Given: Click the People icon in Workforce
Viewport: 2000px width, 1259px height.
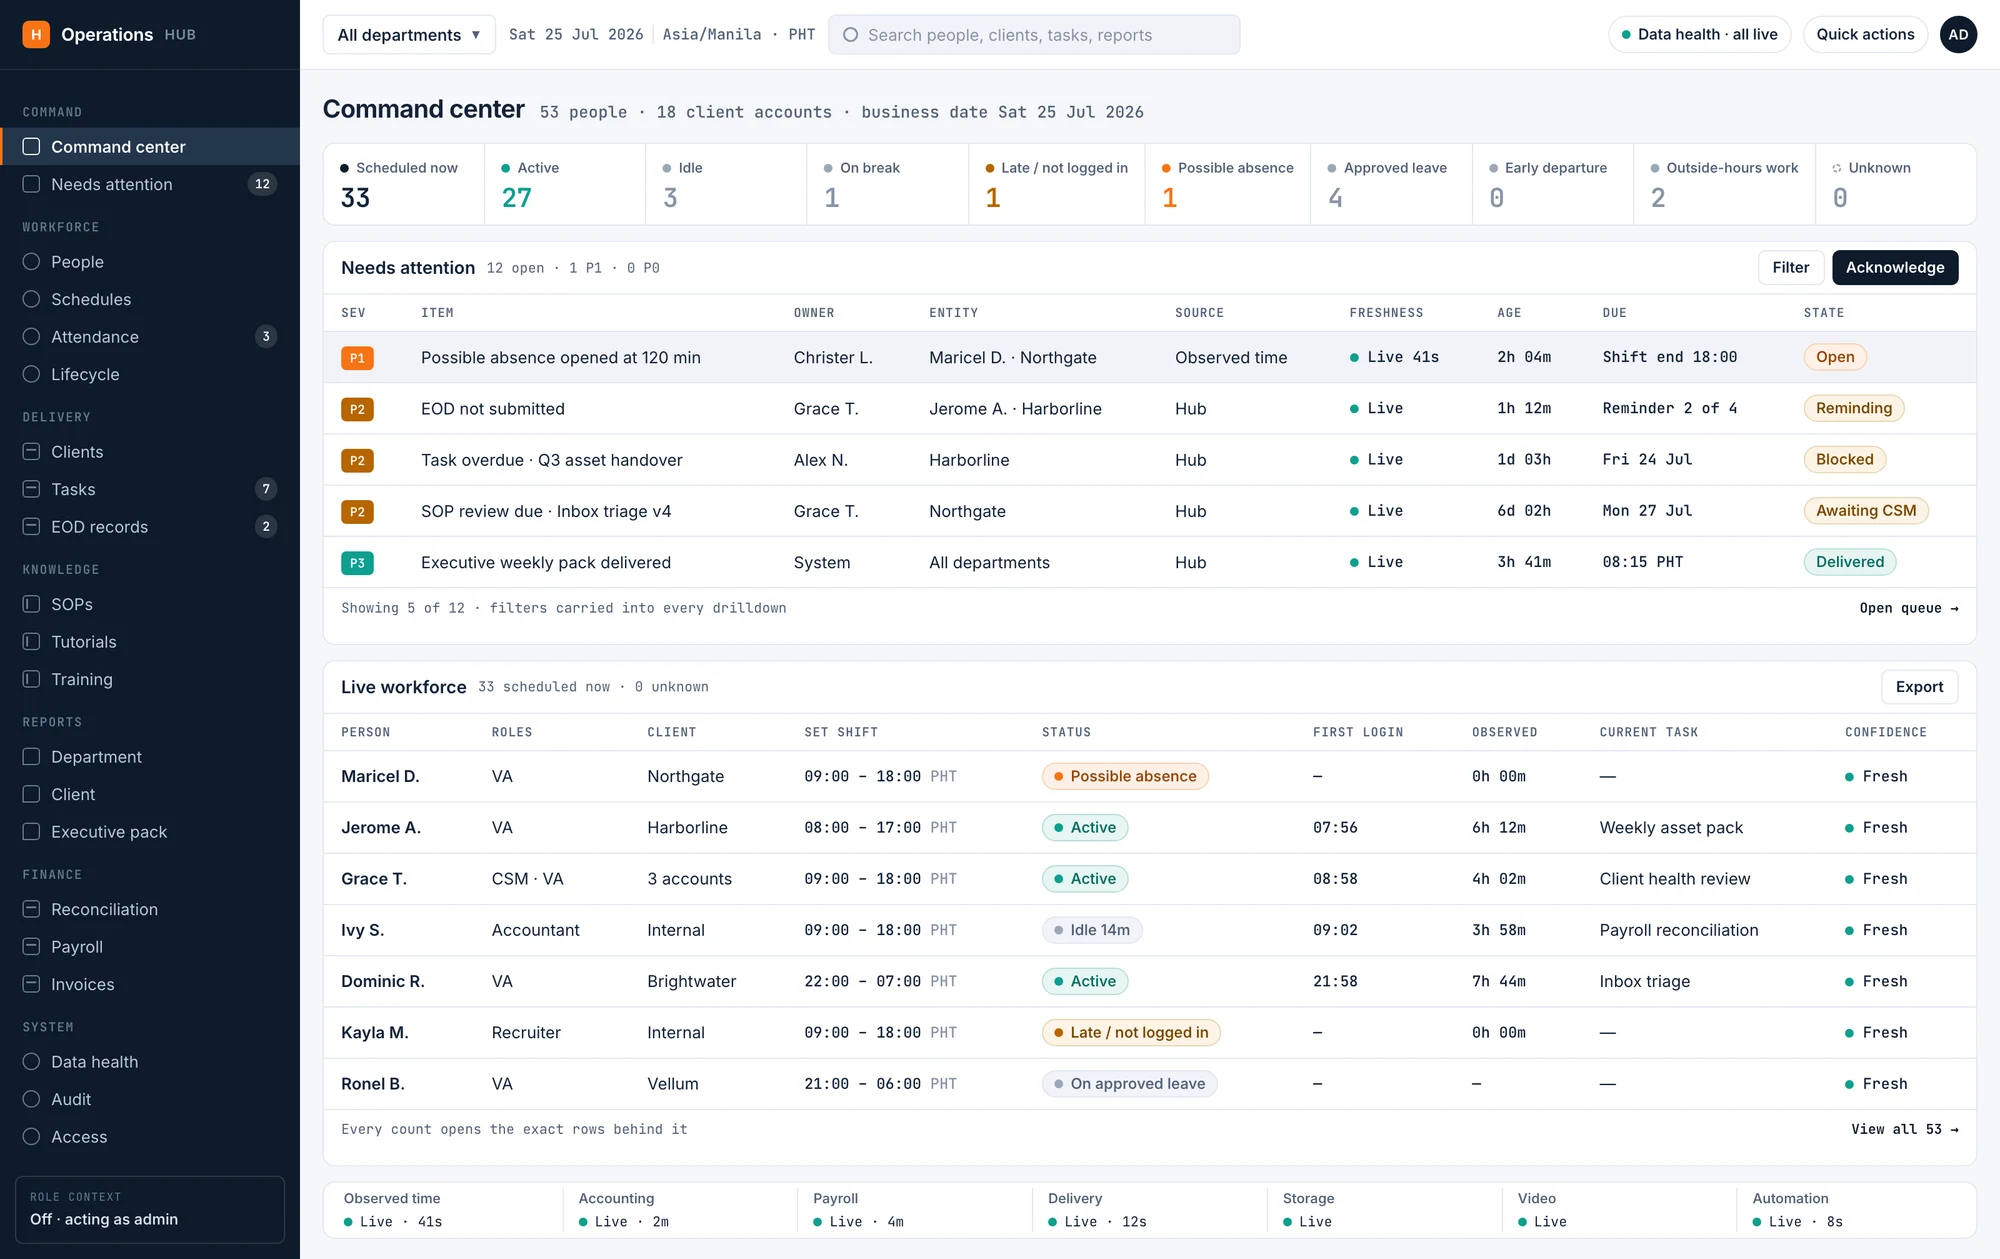Looking at the screenshot, I should 31,262.
